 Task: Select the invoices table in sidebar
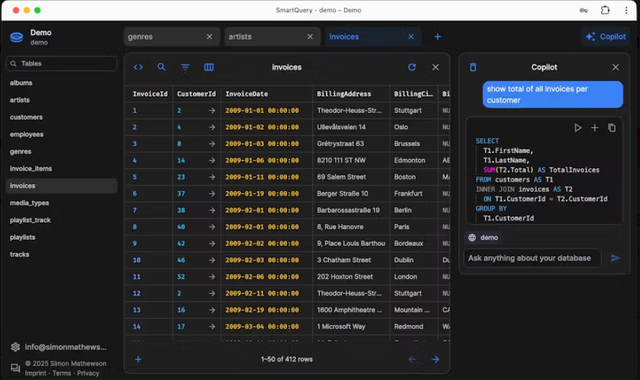pyautogui.click(x=62, y=186)
